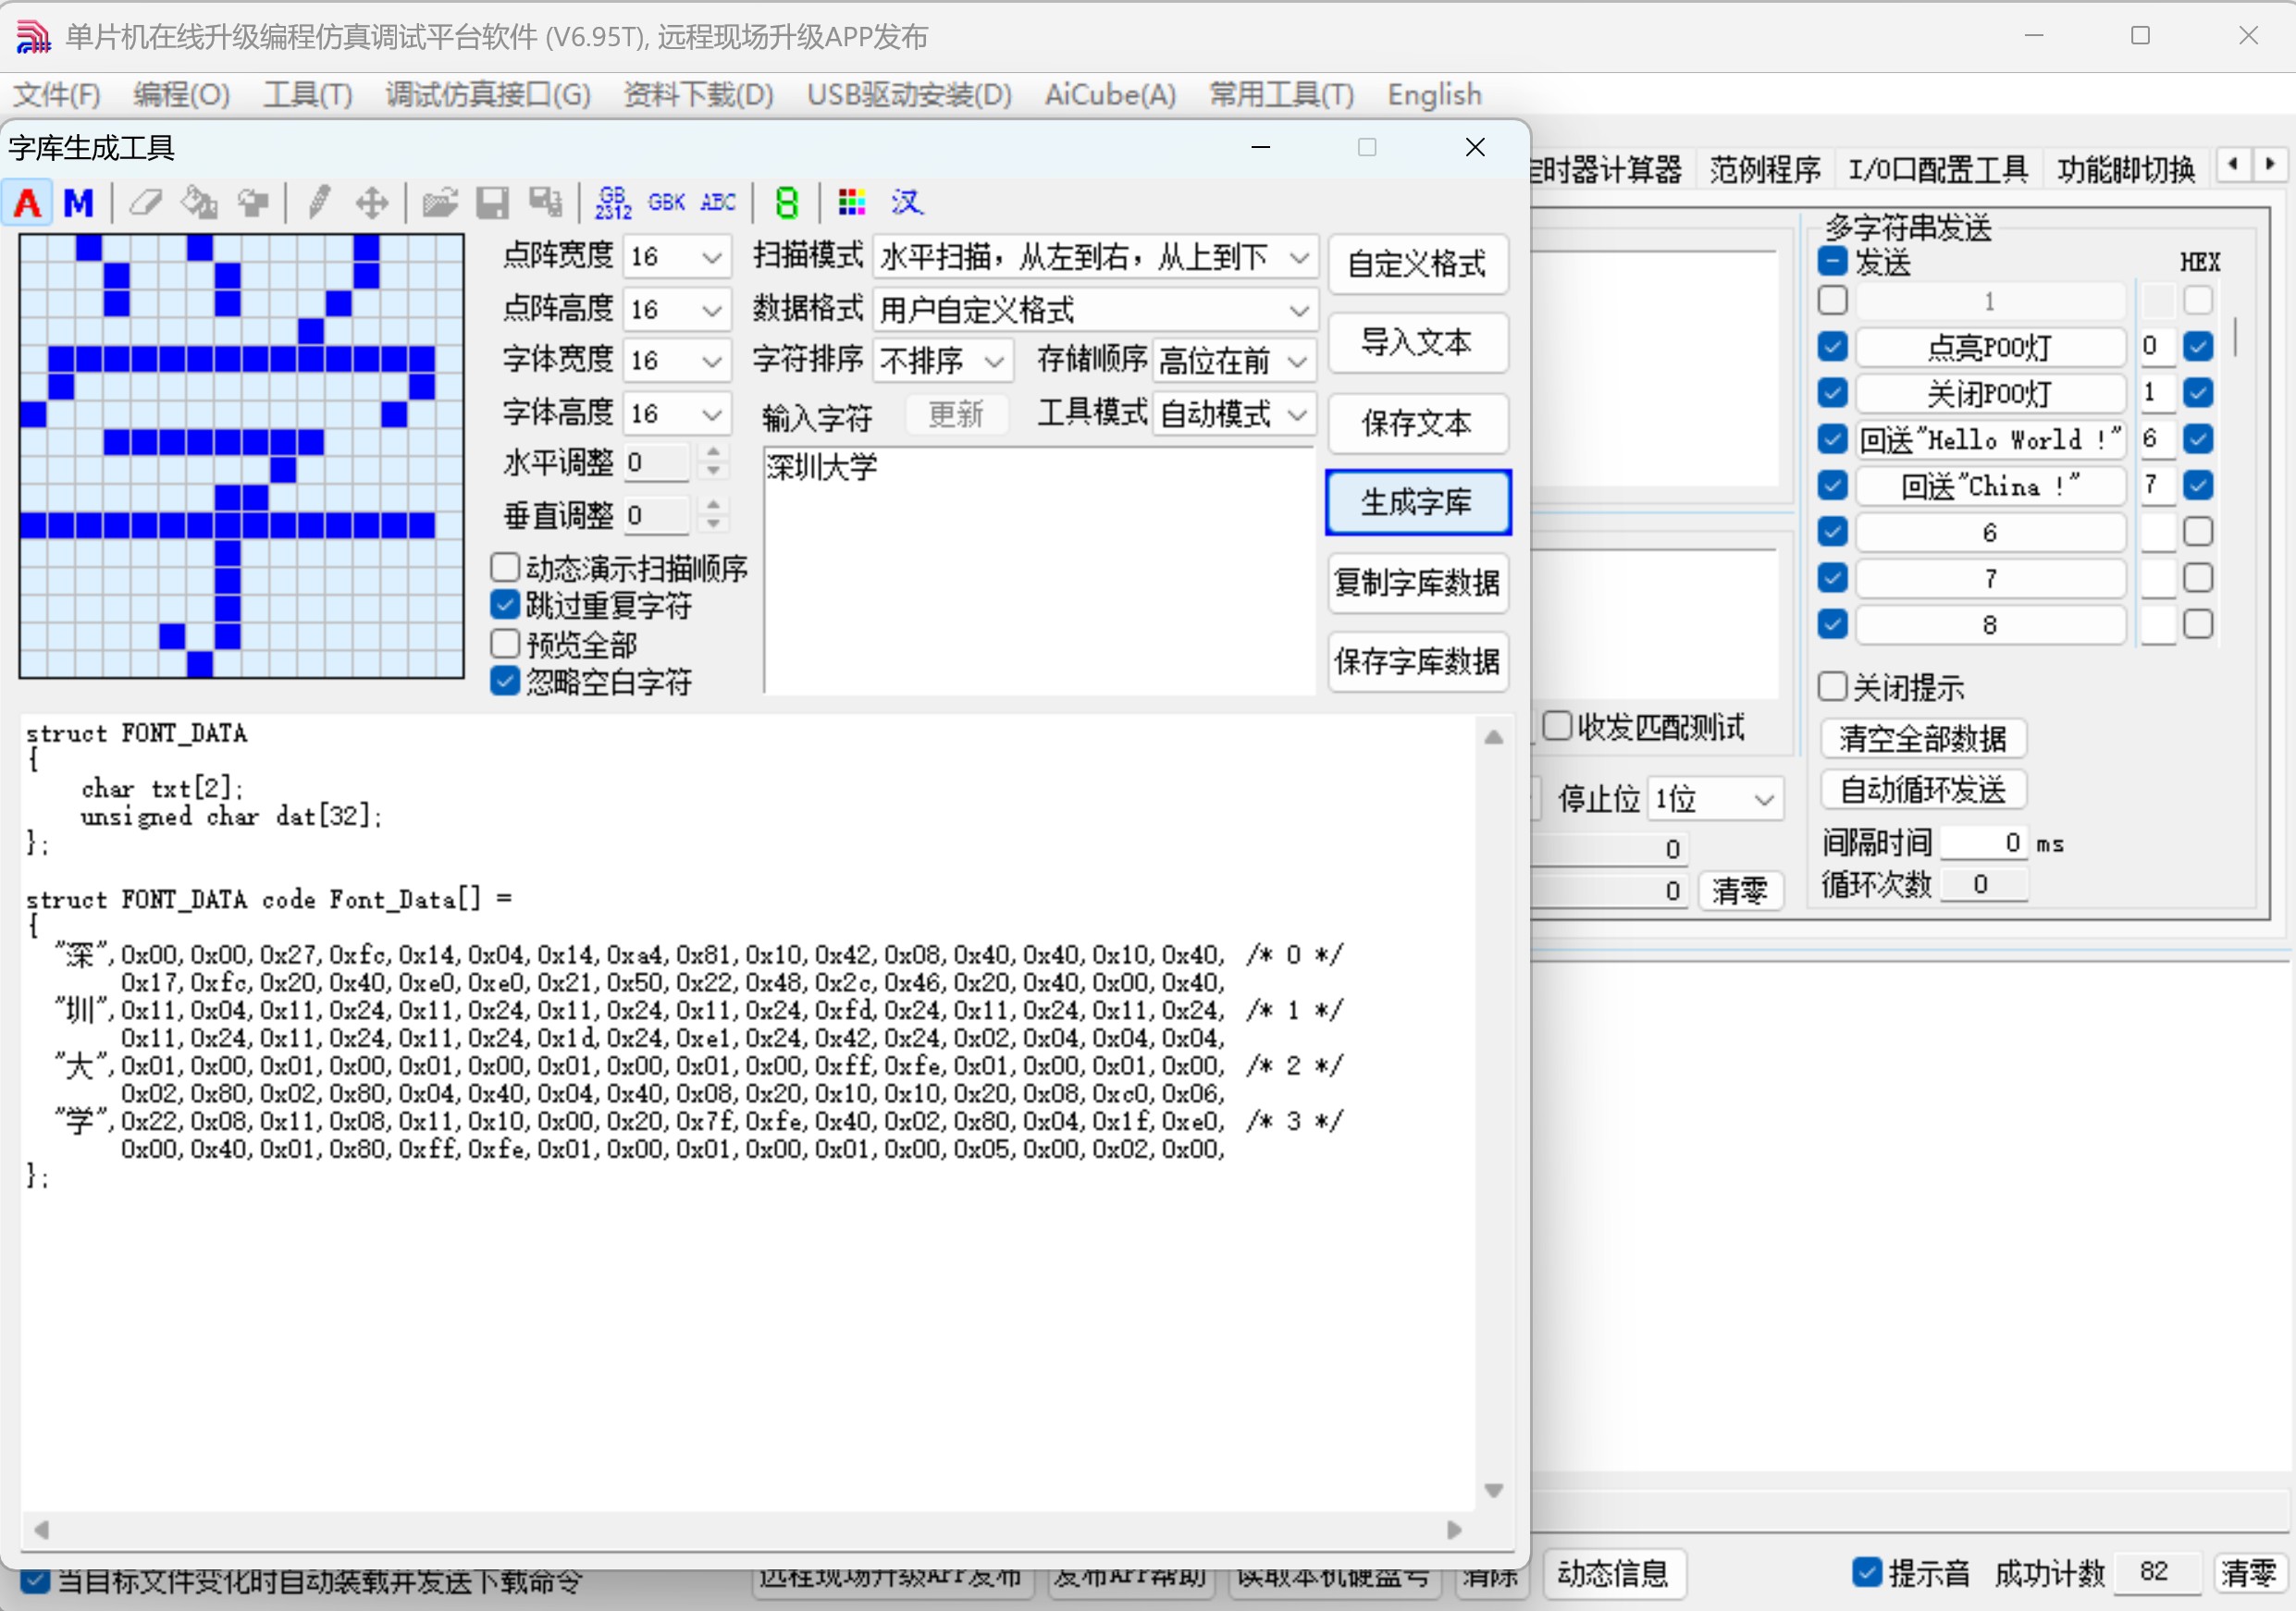Viewport: 2296px width, 1611px height.
Task: Click the ABC ASCII charset icon
Action: [718, 203]
